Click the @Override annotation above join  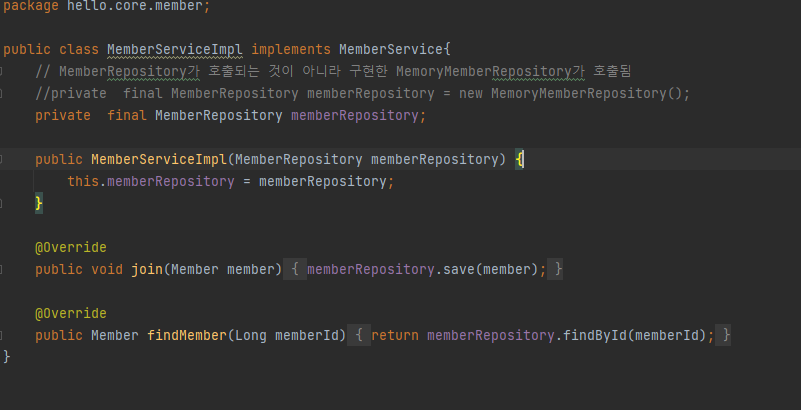tap(70, 248)
